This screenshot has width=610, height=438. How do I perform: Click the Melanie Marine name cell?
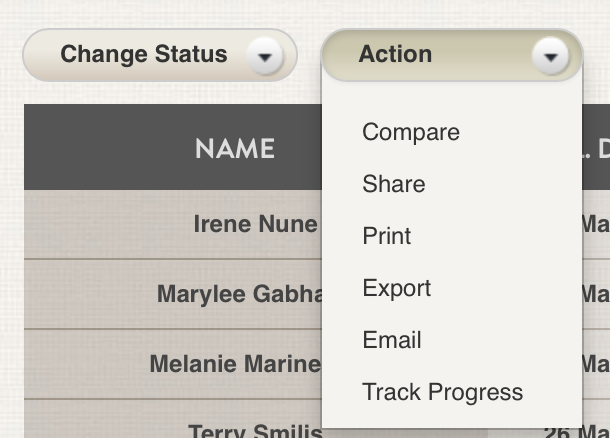(x=236, y=364)
